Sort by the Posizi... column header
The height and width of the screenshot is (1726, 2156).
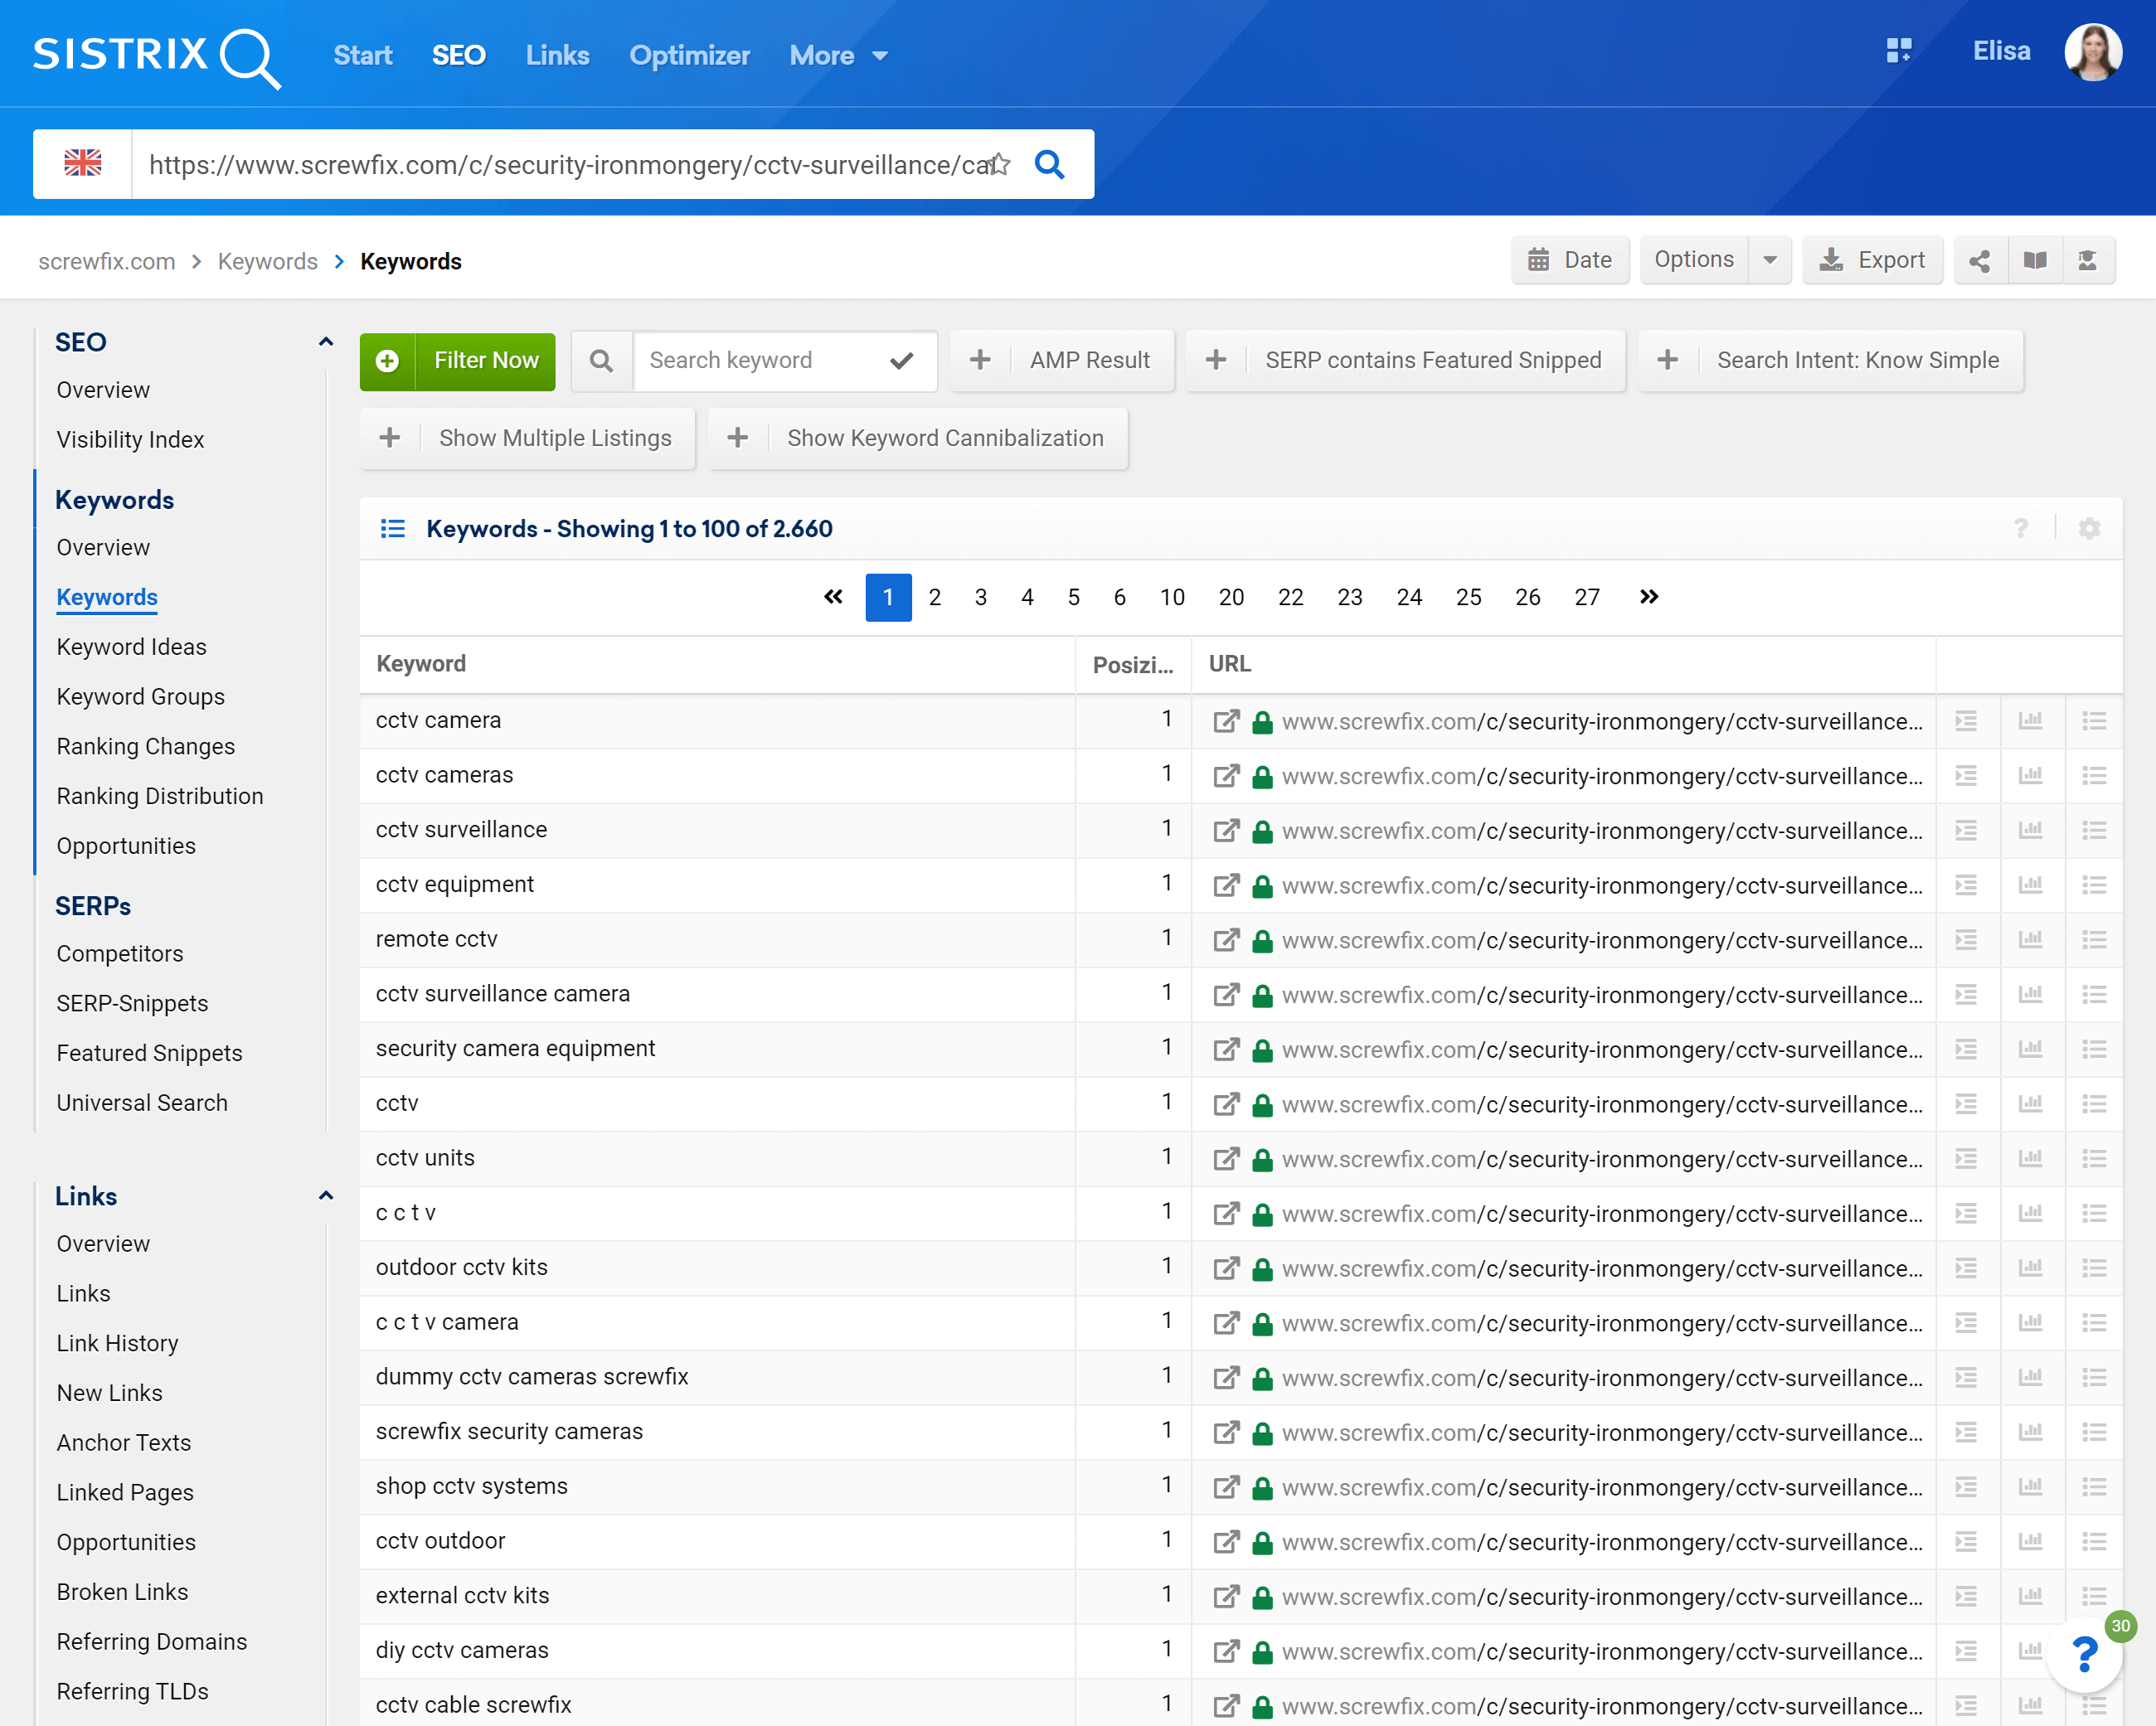(1133, 665)
